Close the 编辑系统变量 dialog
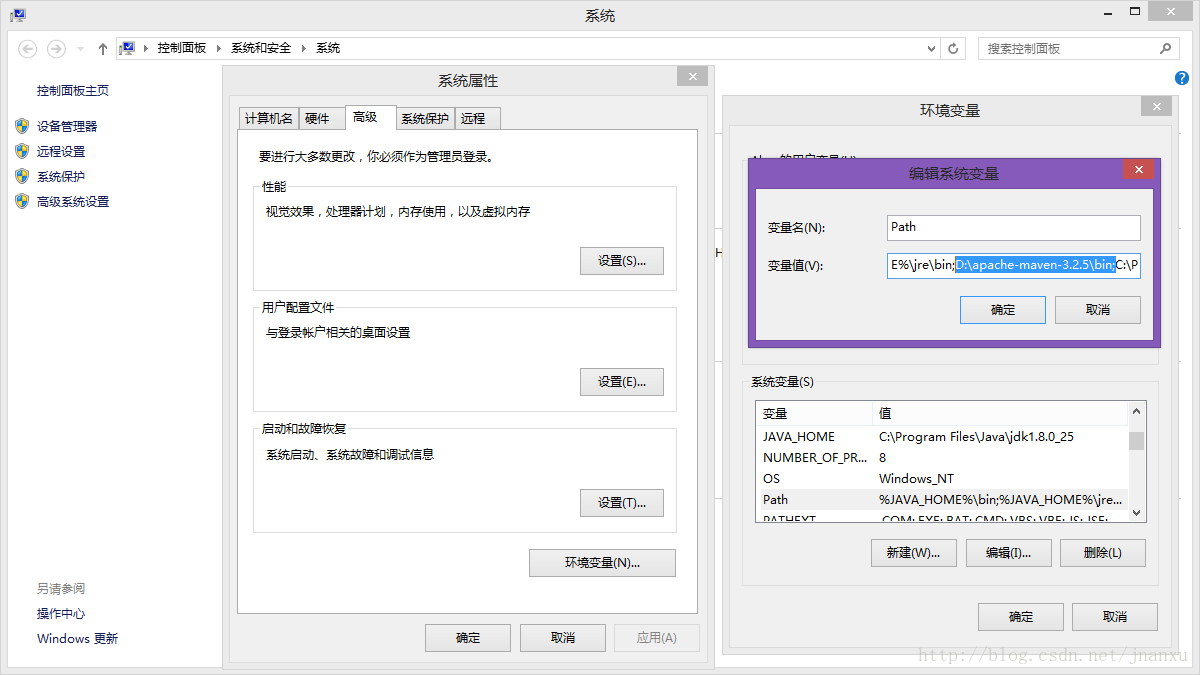 coord(1138,170)
